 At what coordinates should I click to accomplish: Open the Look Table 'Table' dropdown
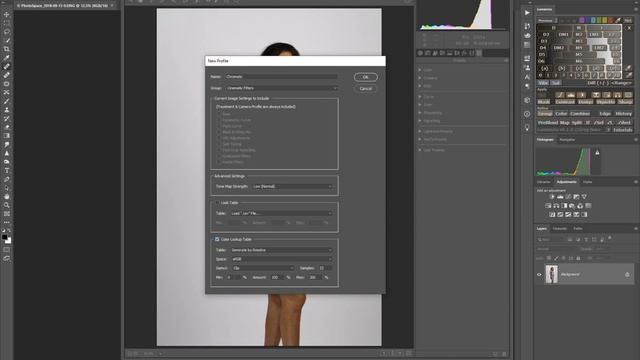point(281,213)
